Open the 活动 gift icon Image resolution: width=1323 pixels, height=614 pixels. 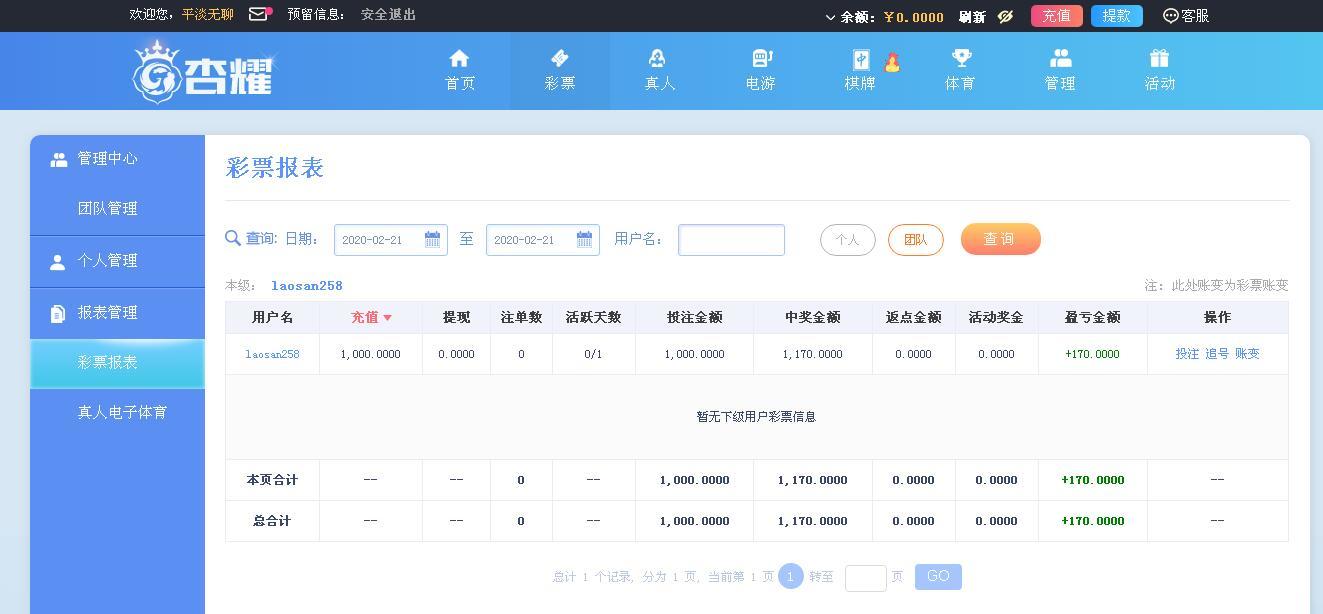pos(1159,58)
